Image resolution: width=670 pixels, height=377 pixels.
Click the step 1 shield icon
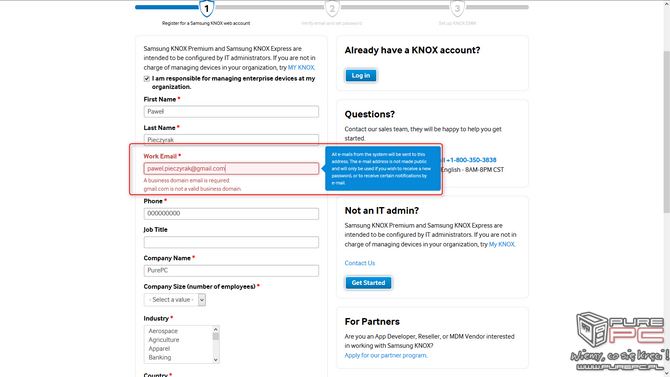point(206,8)
